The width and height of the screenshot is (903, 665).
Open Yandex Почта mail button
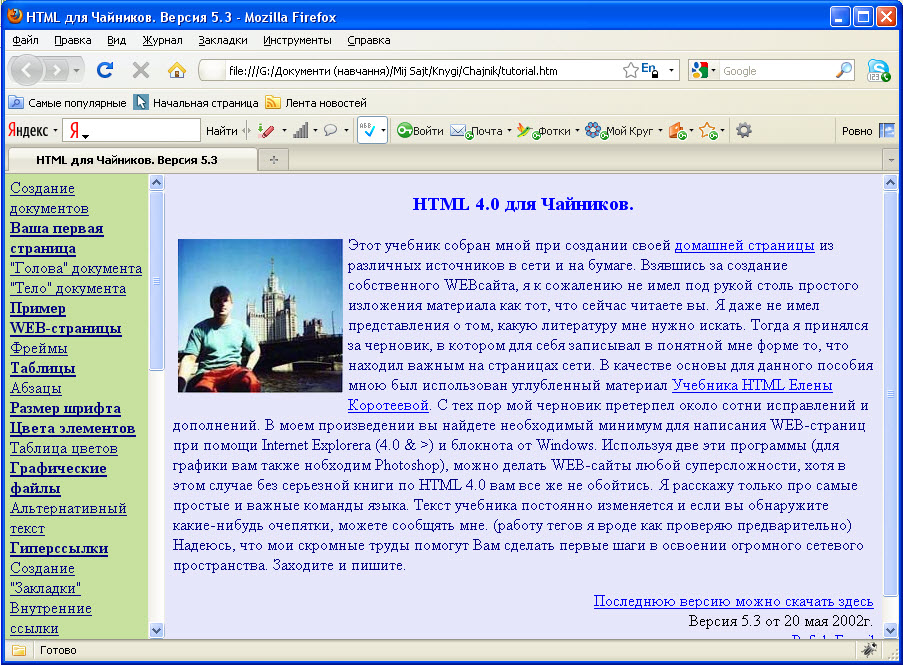point(480,131)
